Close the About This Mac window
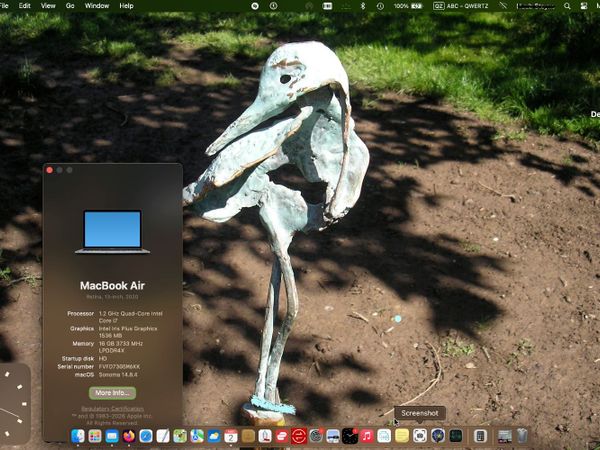The width and height of the screenshot is (600, 450). pos(50,170)
